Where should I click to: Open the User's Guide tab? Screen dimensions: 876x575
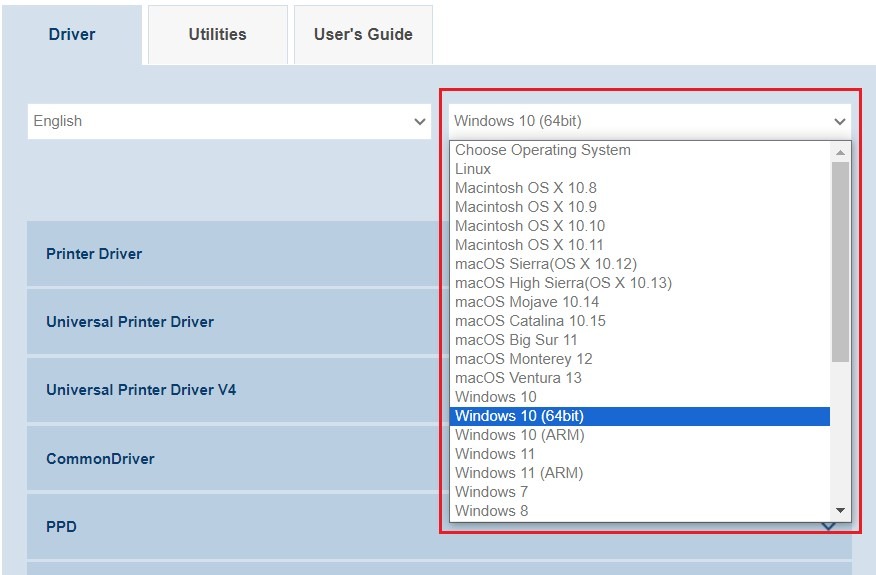[363, 35]
